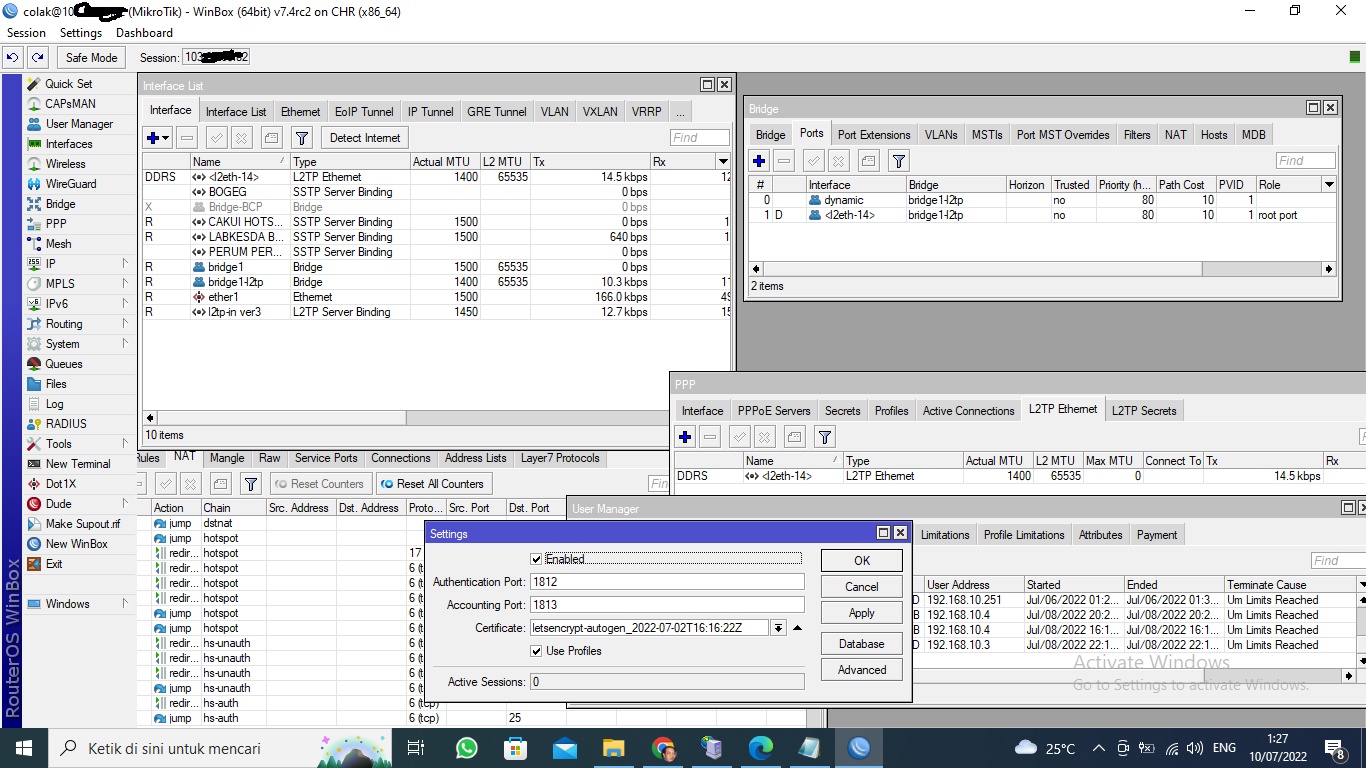This screenshot has width=1366, height=768.
Task: Click the filter funnel icon in Interface List
Action: click(302, 138)
